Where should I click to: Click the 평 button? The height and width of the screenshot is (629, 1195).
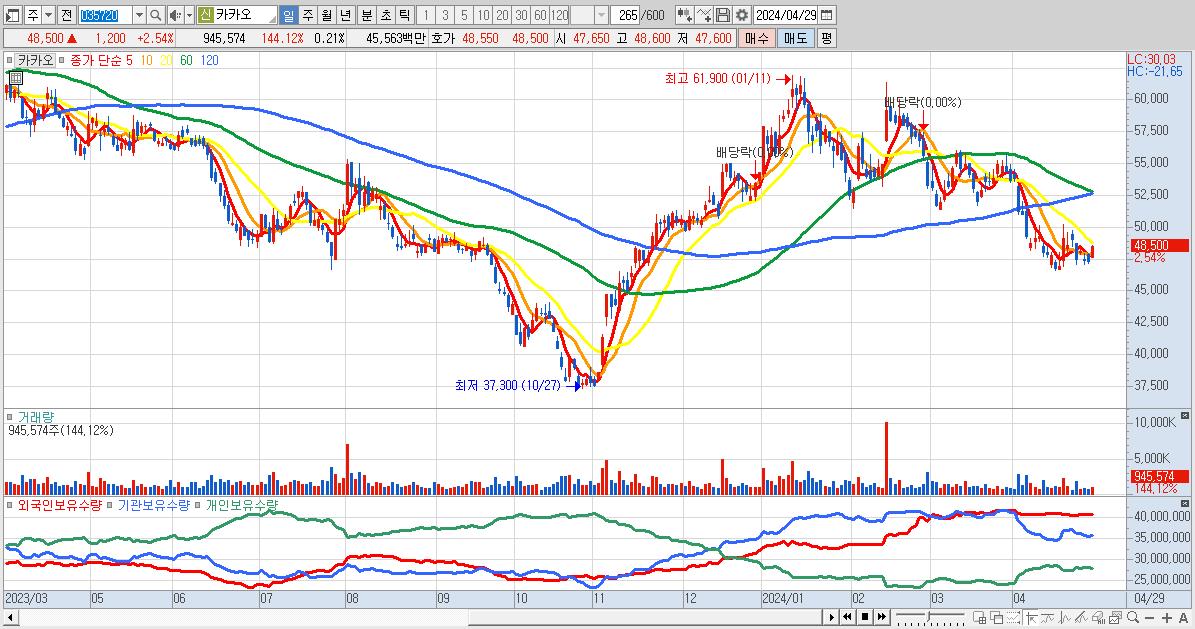[827, 38]
